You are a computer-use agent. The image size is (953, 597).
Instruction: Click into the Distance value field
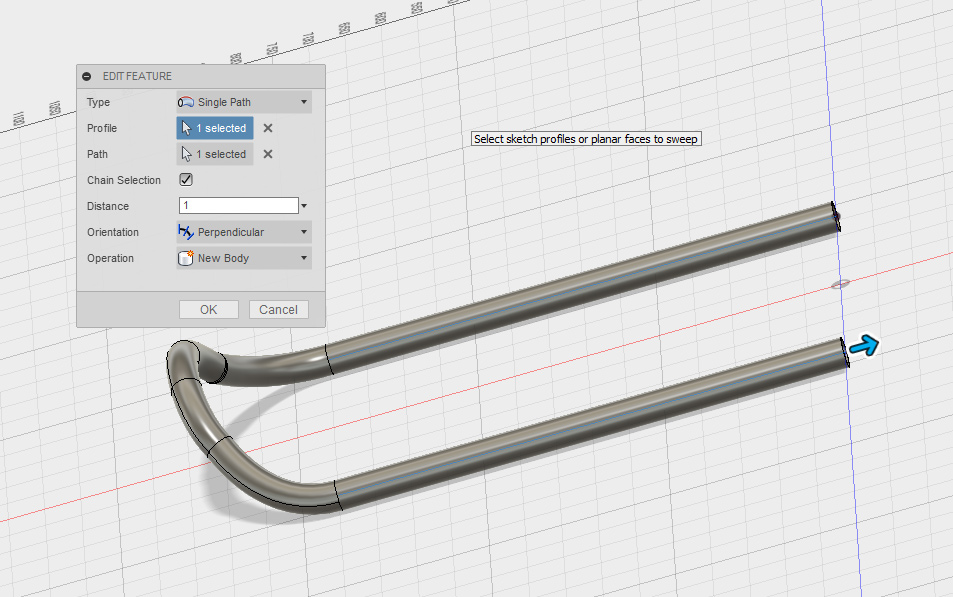(x=238, y=206)
